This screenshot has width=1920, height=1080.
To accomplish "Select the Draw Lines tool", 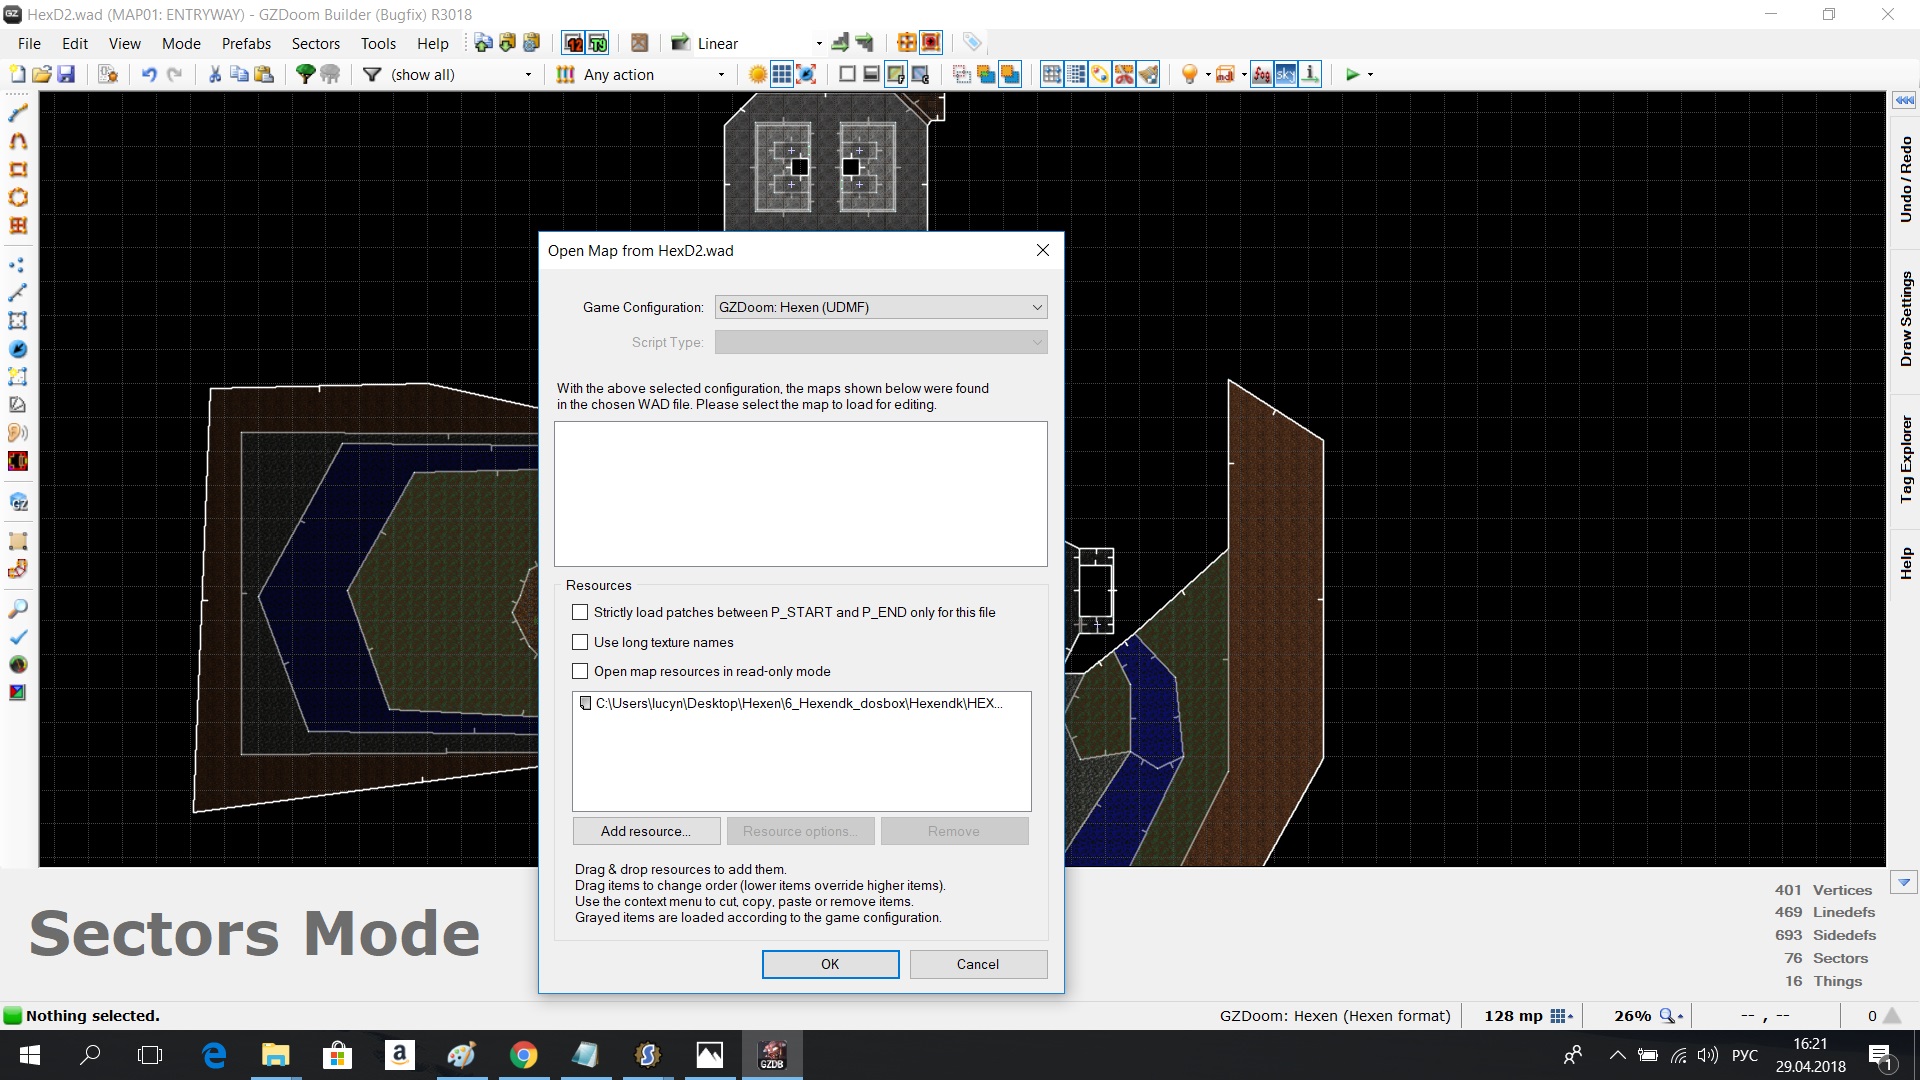I will 18,113.
